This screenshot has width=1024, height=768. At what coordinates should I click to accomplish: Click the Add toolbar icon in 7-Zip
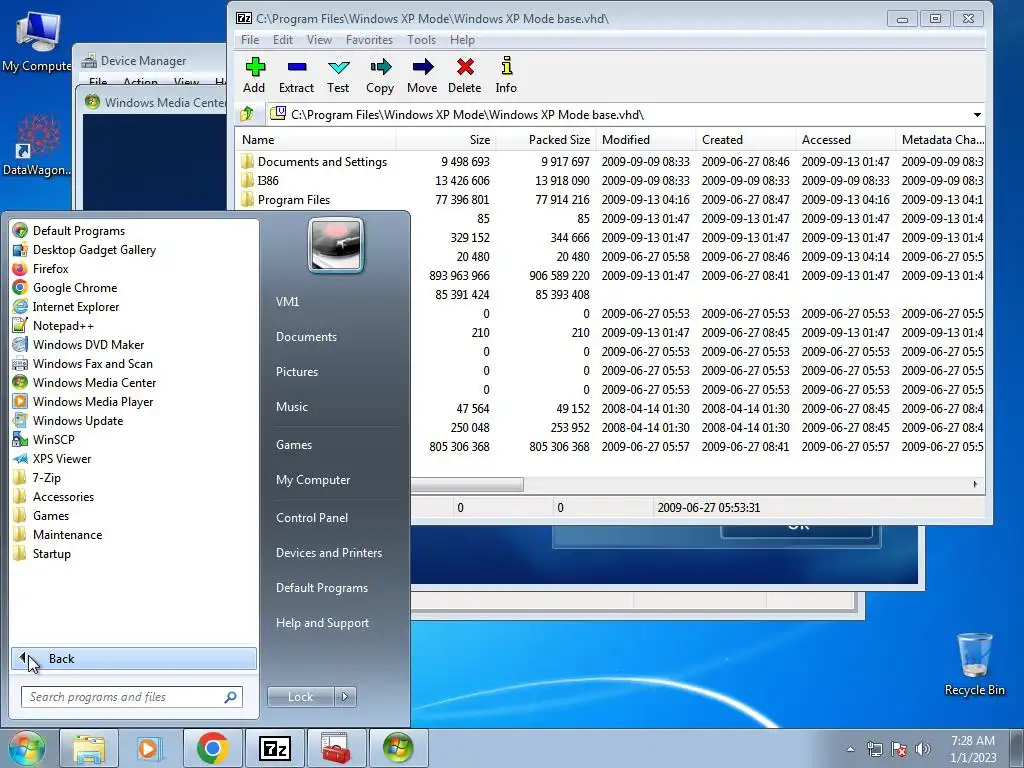pos(255,75)
